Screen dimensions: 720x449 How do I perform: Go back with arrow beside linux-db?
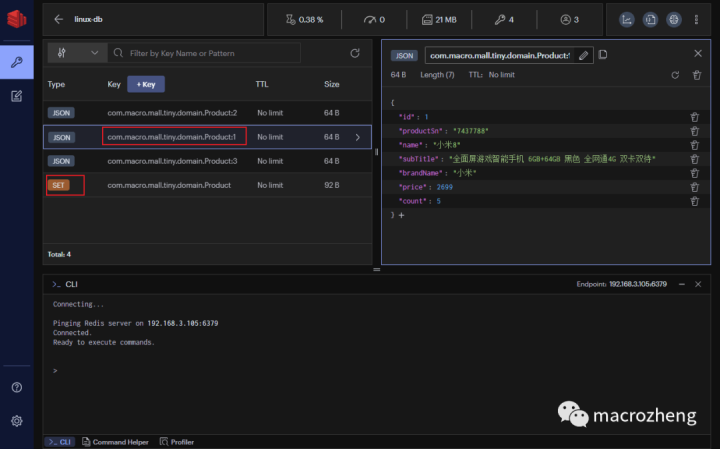[58, 19]
